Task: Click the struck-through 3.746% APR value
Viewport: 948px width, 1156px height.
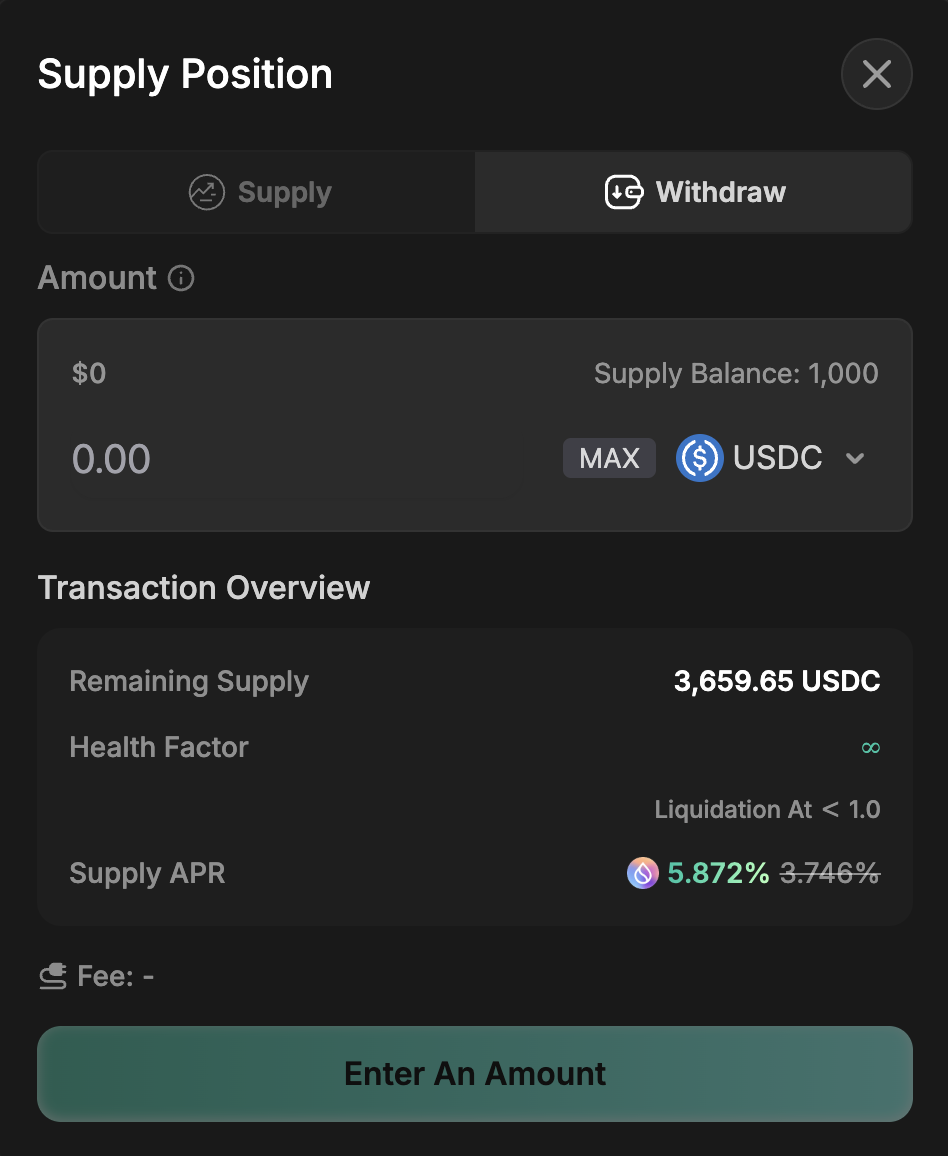Action: click(x=829, y=873)
